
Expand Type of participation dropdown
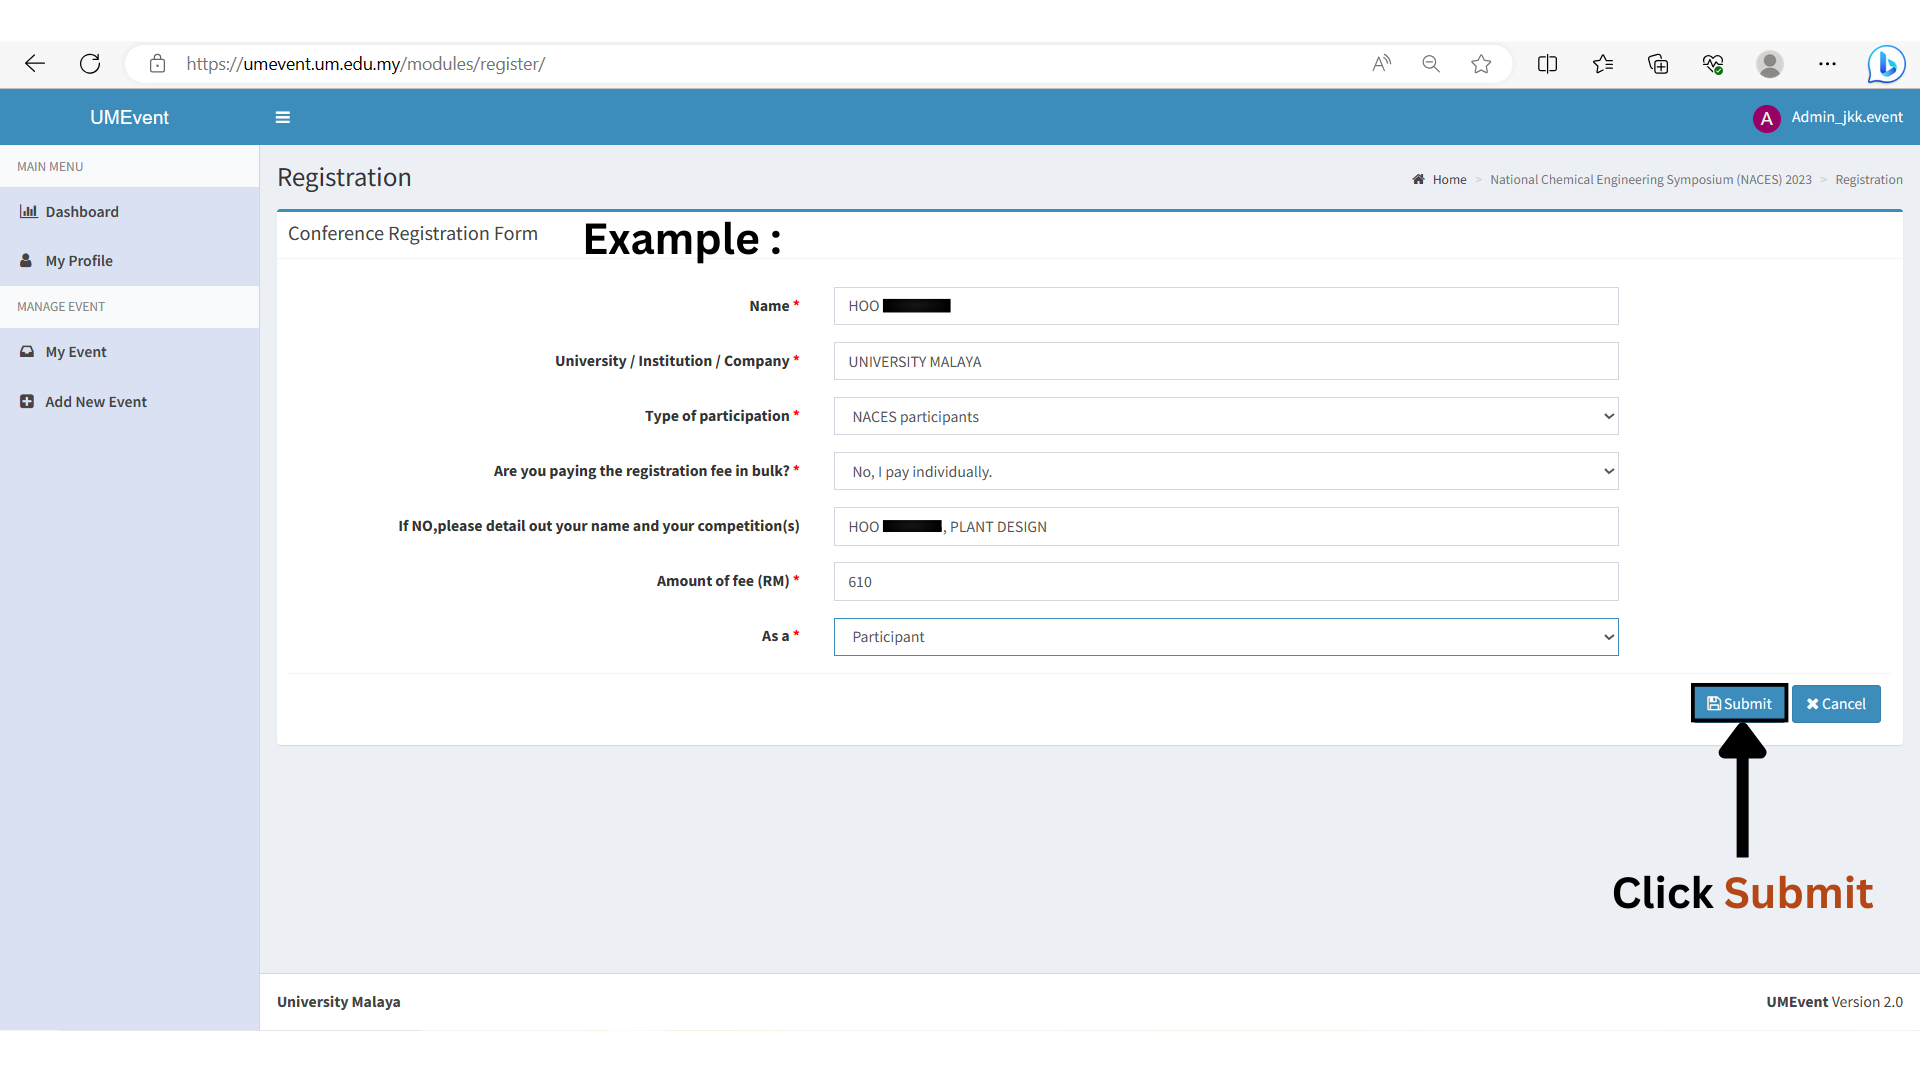[x=1225, y=417]
